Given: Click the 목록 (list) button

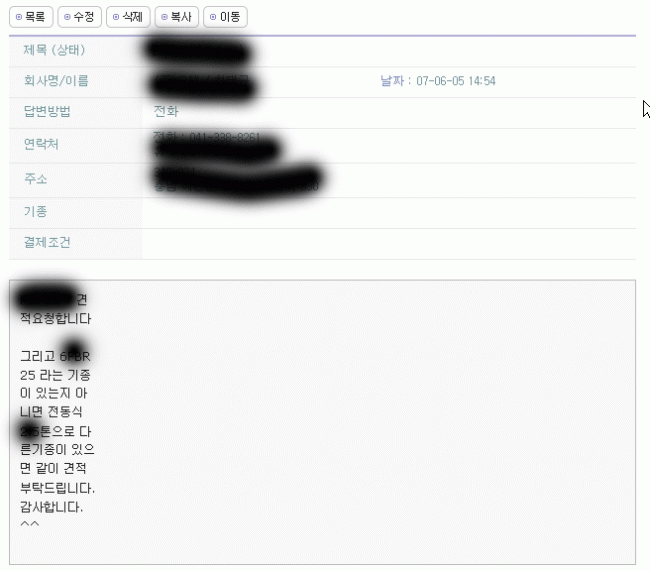Looking at the screenshot, I should pyautogui.click(x=31, y=17).
